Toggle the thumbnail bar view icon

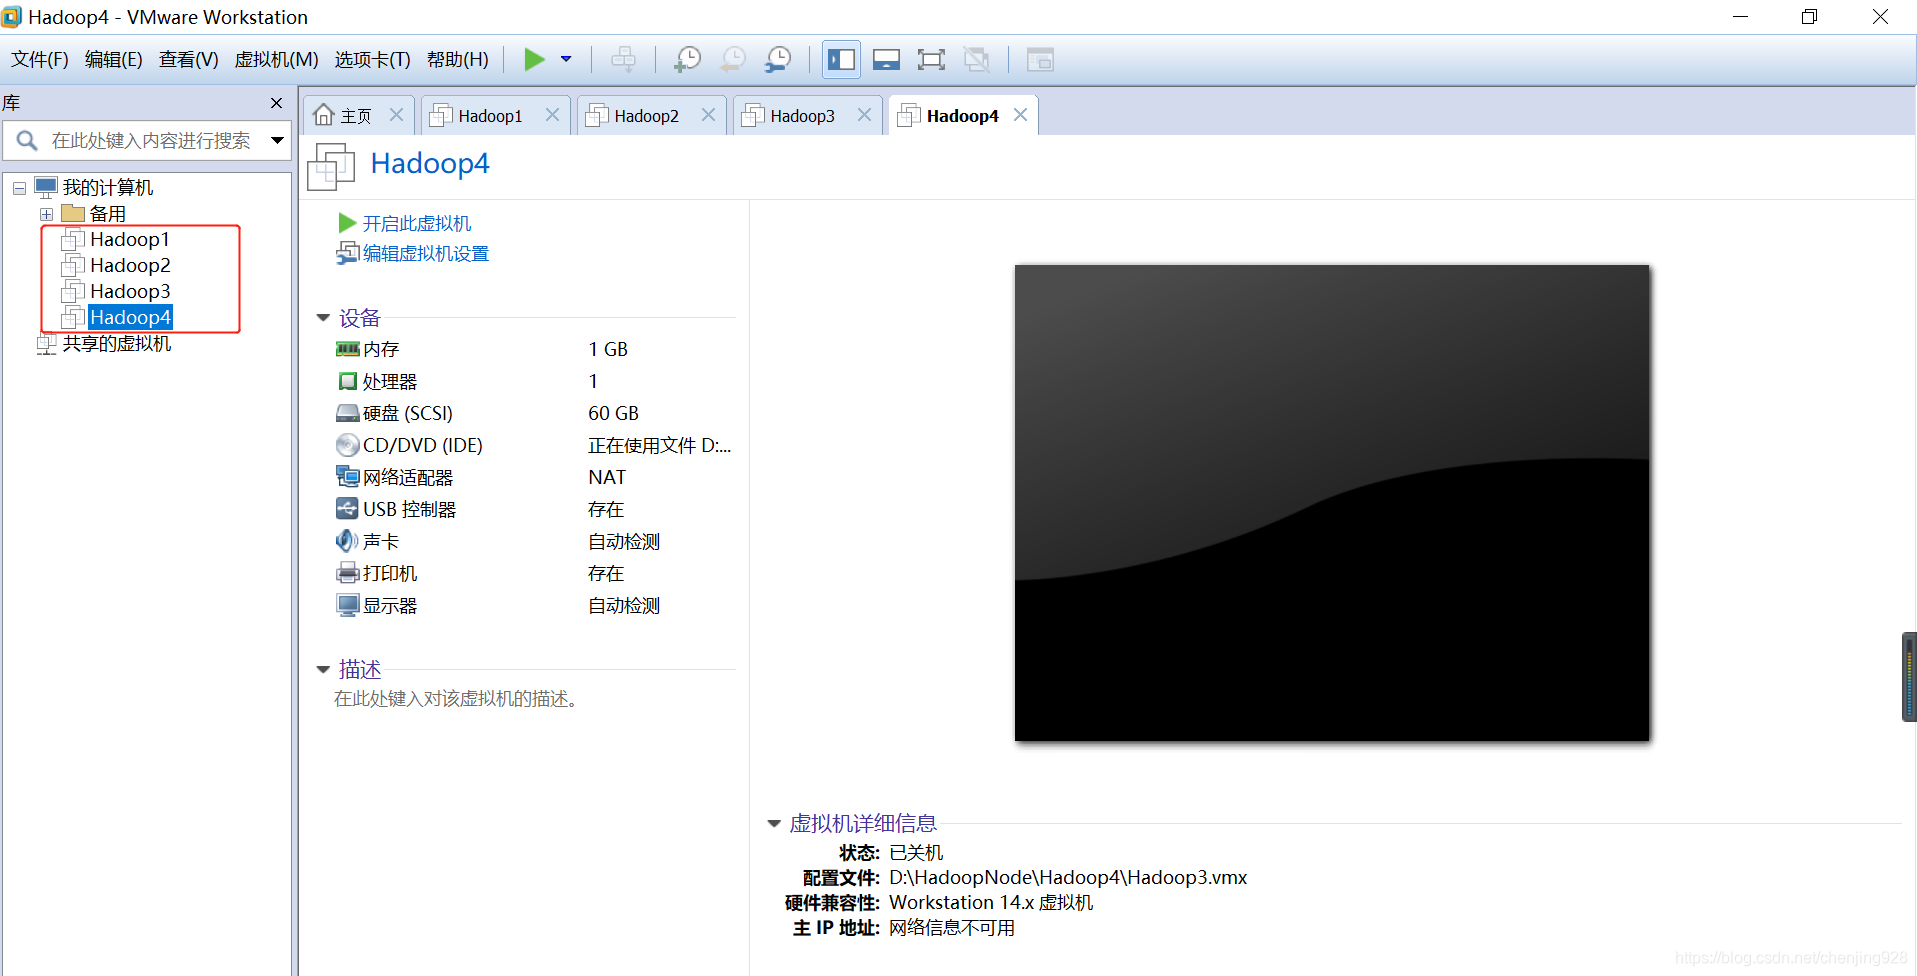(x=886, y=59)
